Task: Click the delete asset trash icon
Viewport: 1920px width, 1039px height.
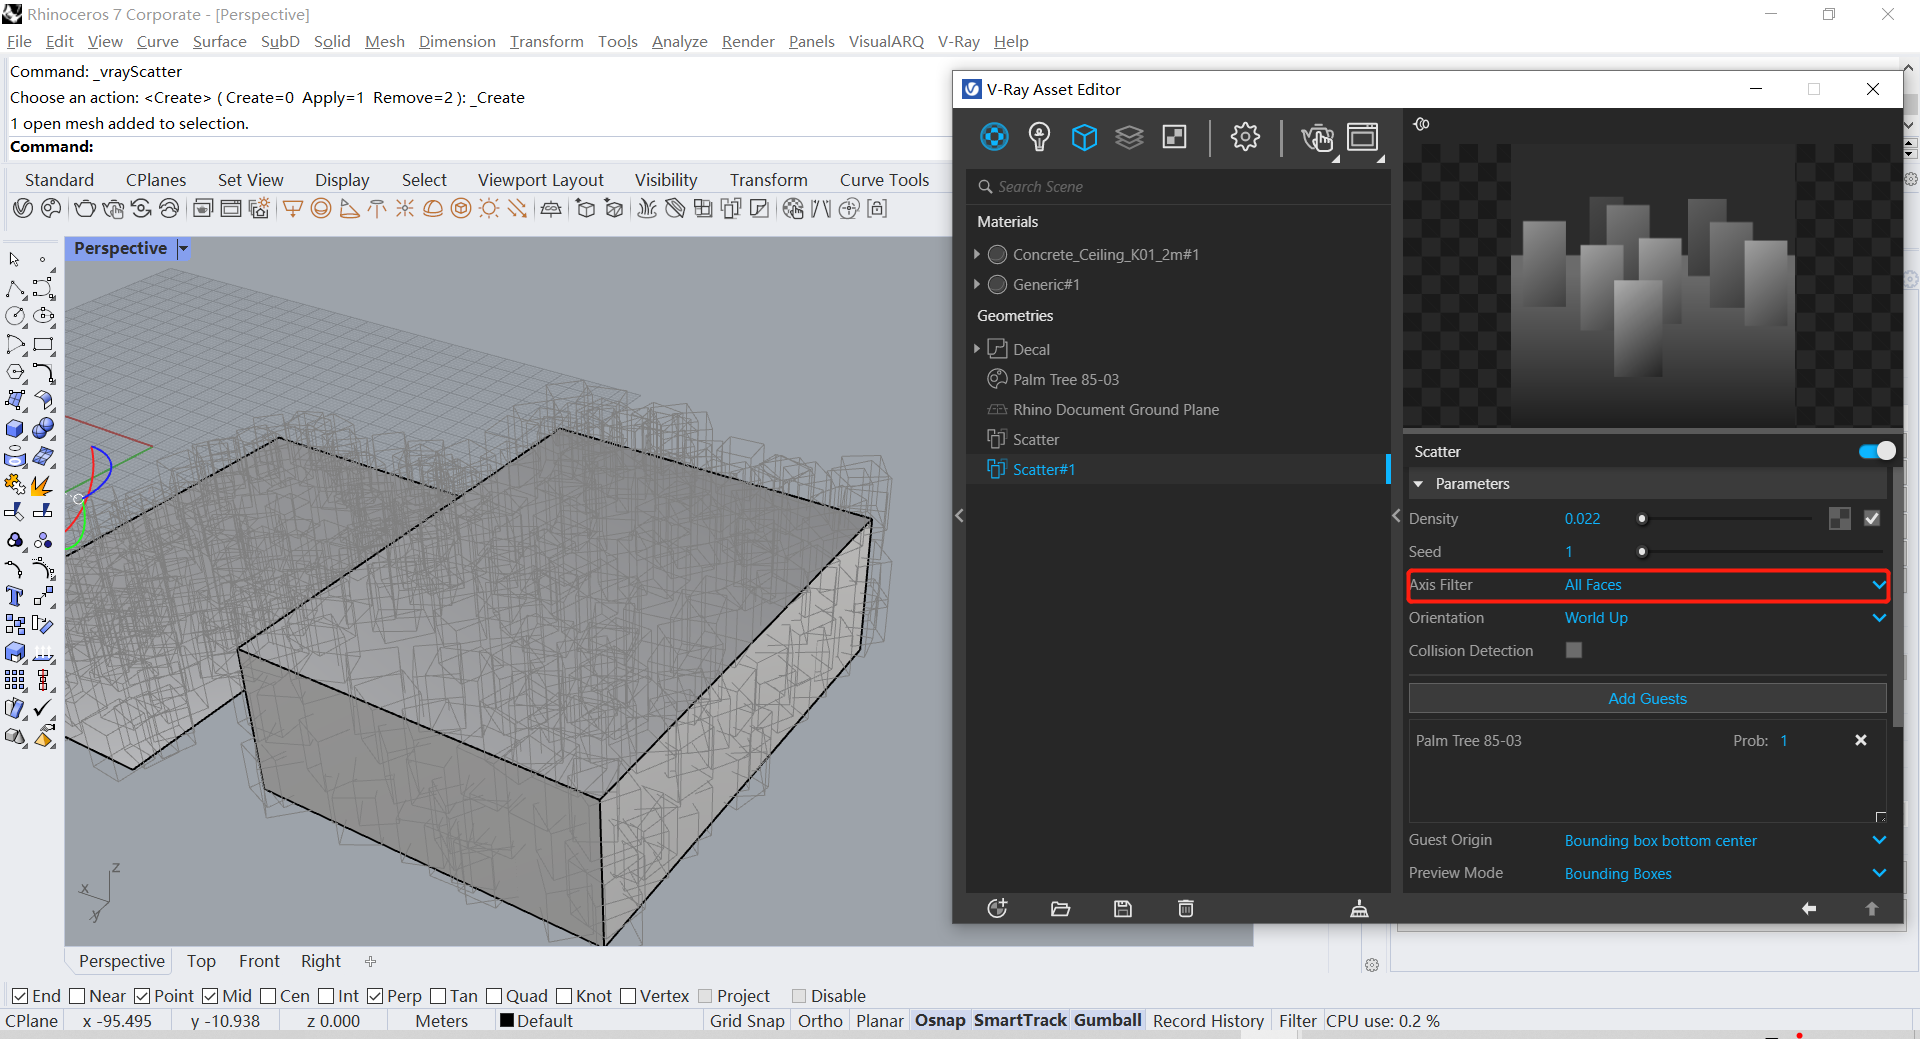Action: [1186, 908]
